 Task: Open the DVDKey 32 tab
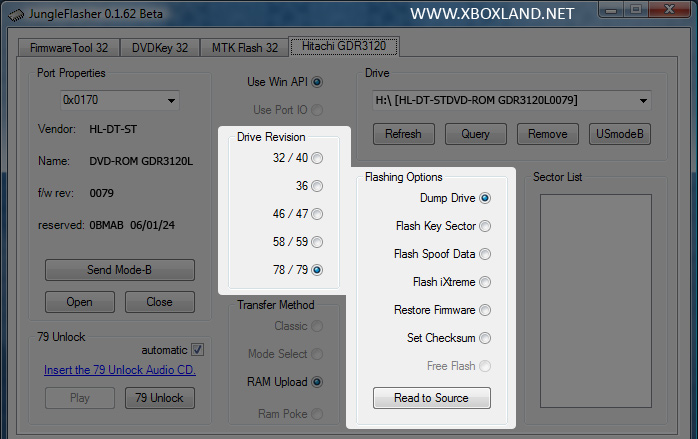point(160,48)
